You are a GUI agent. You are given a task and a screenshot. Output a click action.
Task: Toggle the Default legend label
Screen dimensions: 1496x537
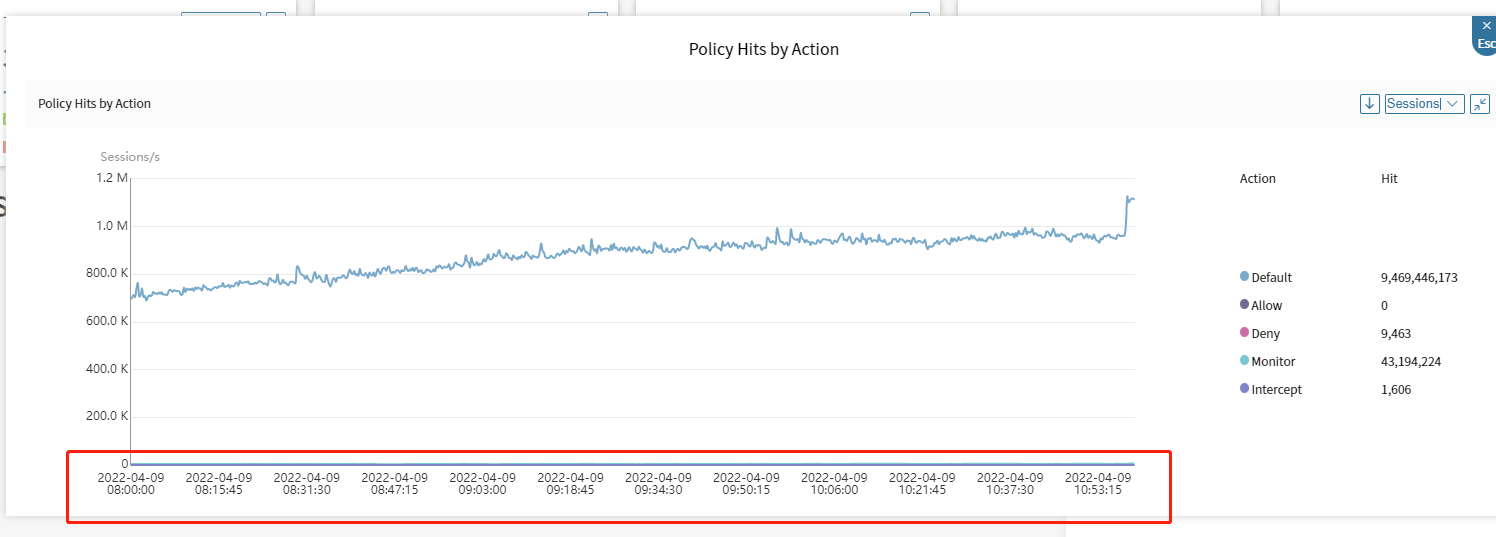point(1271,278)
